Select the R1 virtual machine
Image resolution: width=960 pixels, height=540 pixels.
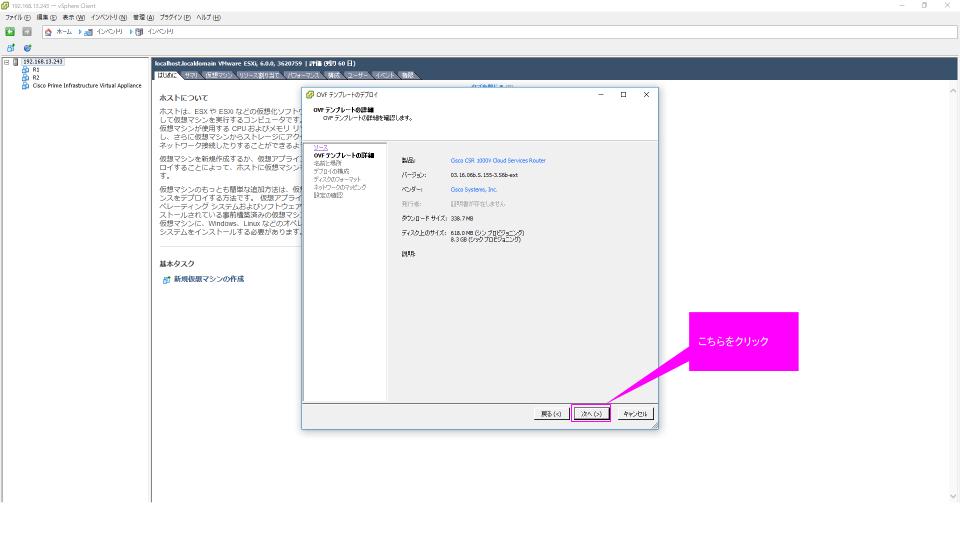point(36,70)
